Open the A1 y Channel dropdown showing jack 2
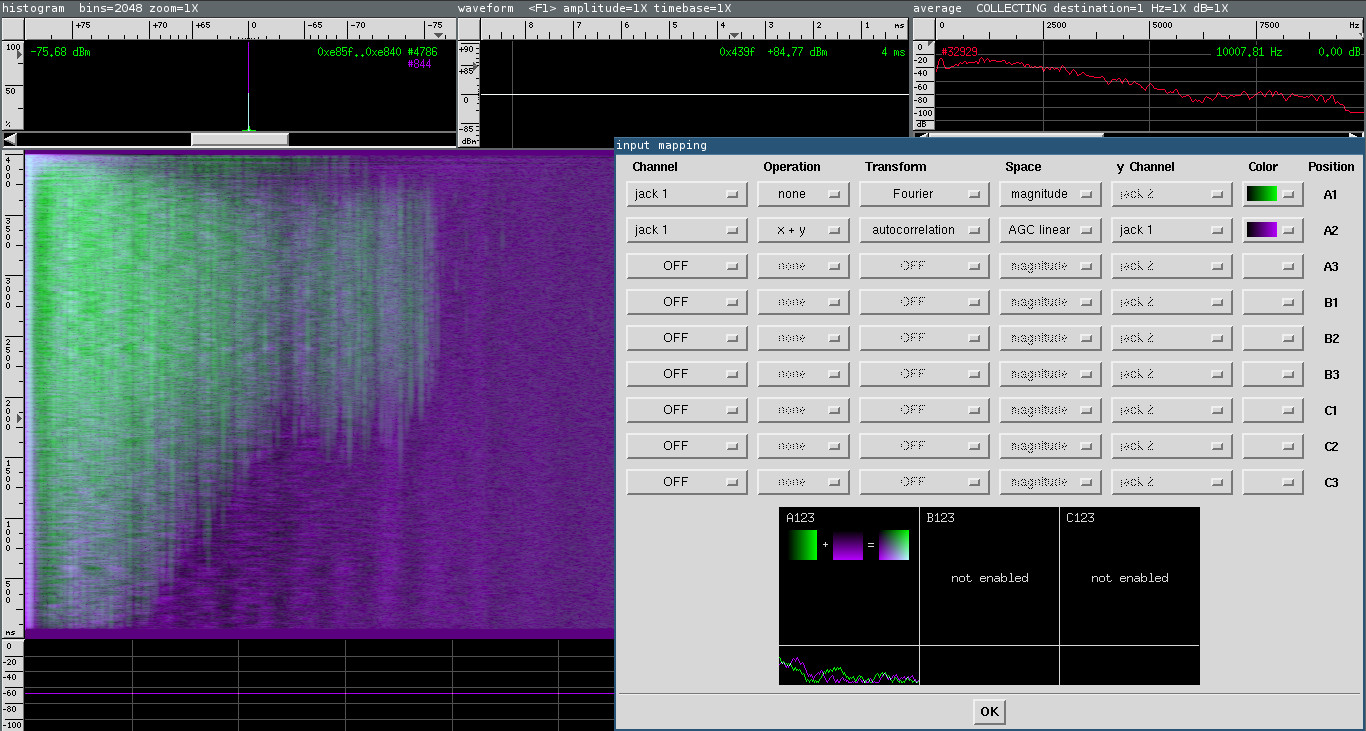Image resolution: width=1366 pixels, height=731 pixels. (1172, 194)
